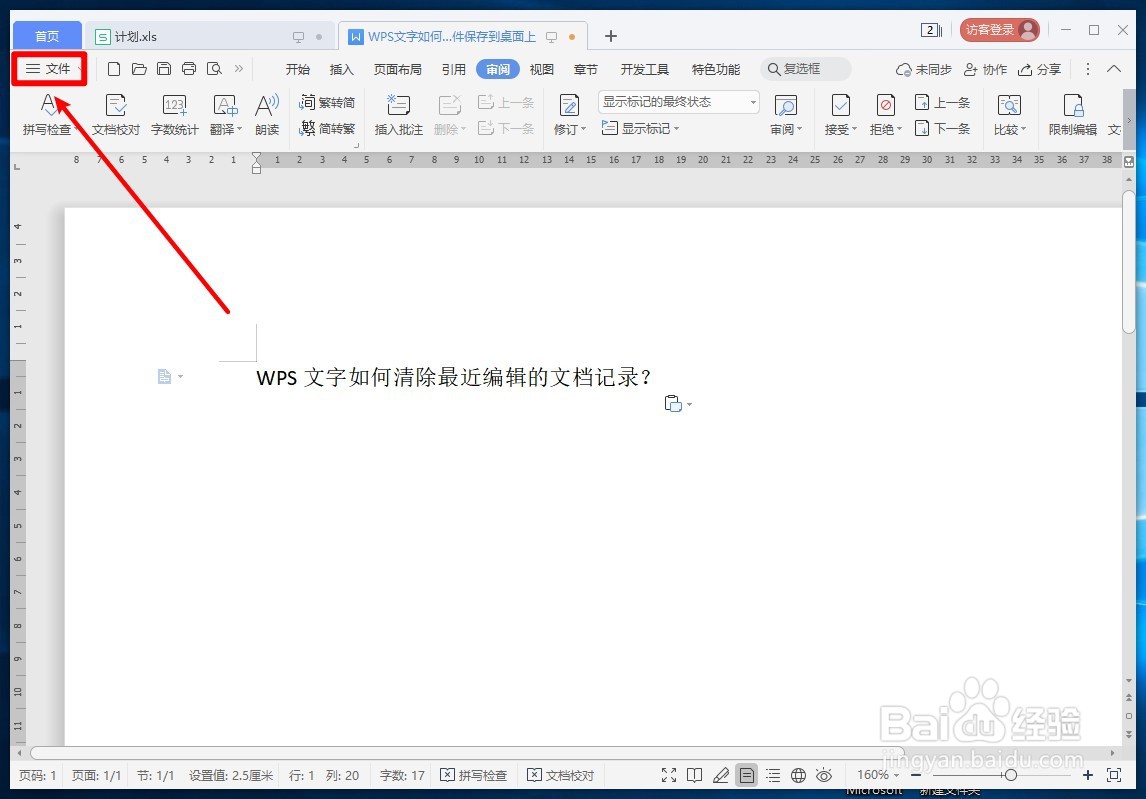Screen dimensions: 1146x799
Task: Click the print preview icon
Action: pyautogui.click(x=214, y=69)
